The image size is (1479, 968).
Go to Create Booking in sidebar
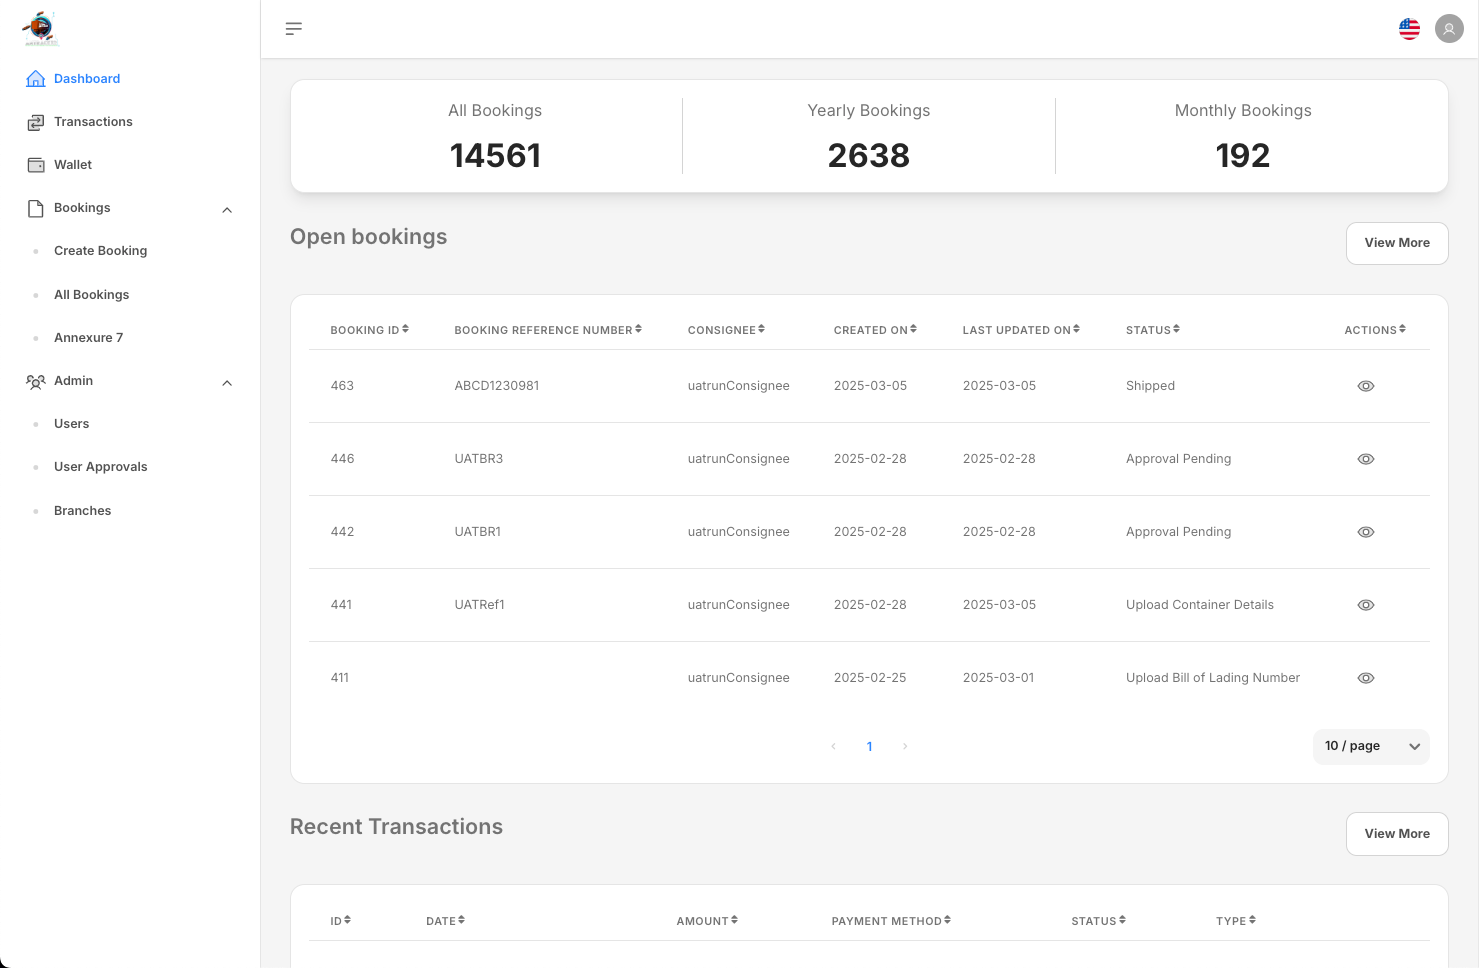[x=100, y=251]
